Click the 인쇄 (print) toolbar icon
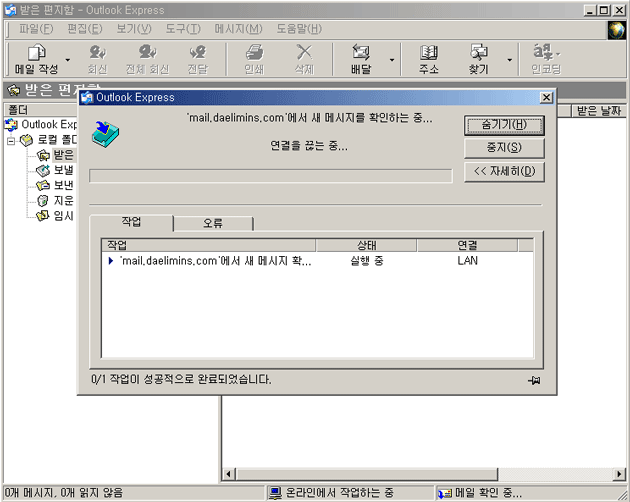Viewport: 630px width, 502px height. pyautogui.click(x=254, y=59)
